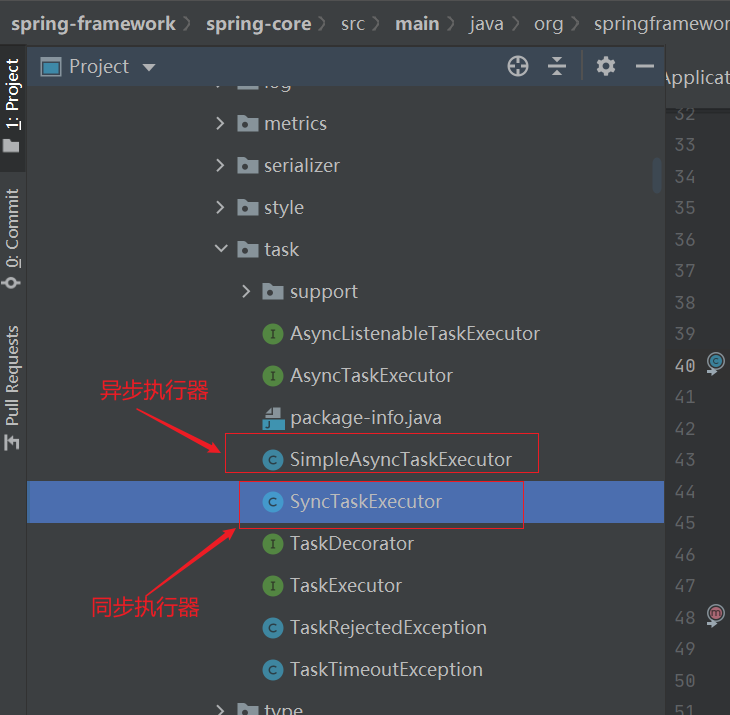
Task: Expand the type folder at bottom
Action: pos(220,709)
